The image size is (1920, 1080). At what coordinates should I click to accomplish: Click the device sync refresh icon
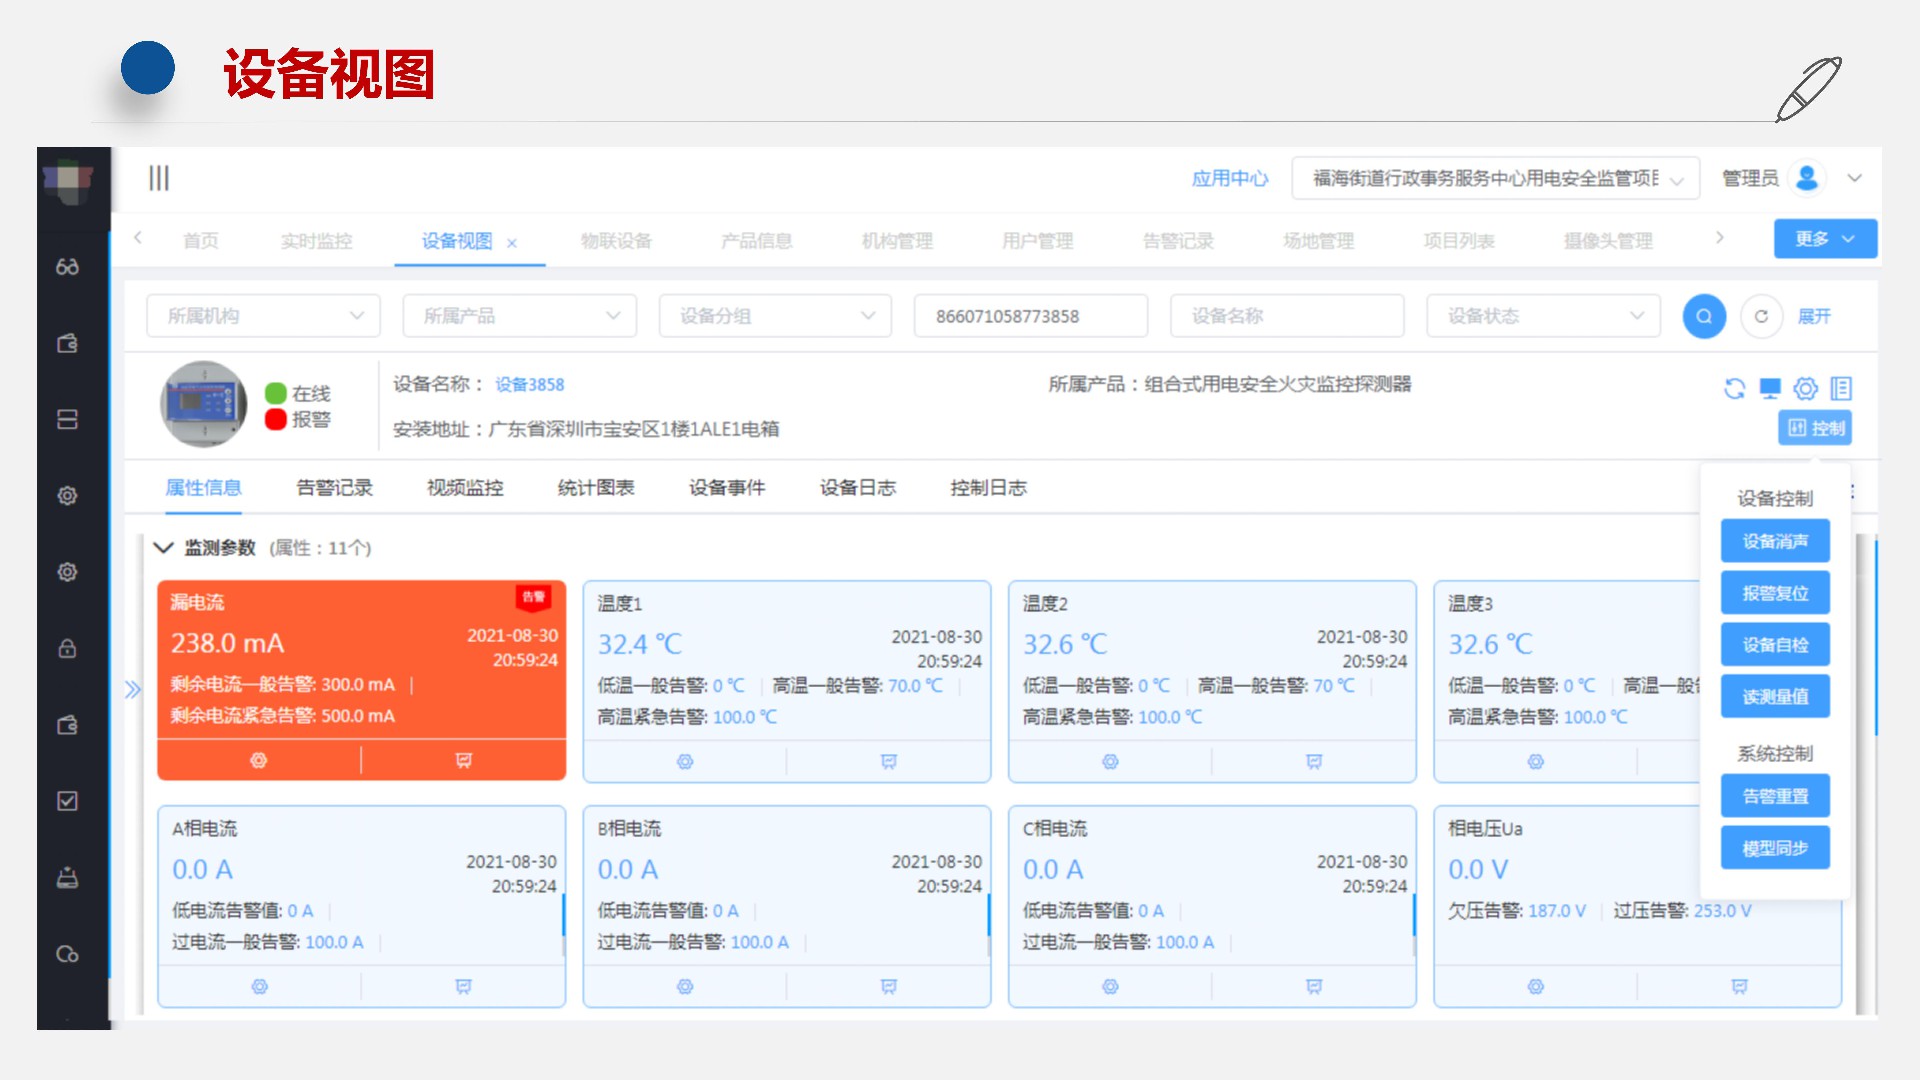click(x=1735, y=388)
